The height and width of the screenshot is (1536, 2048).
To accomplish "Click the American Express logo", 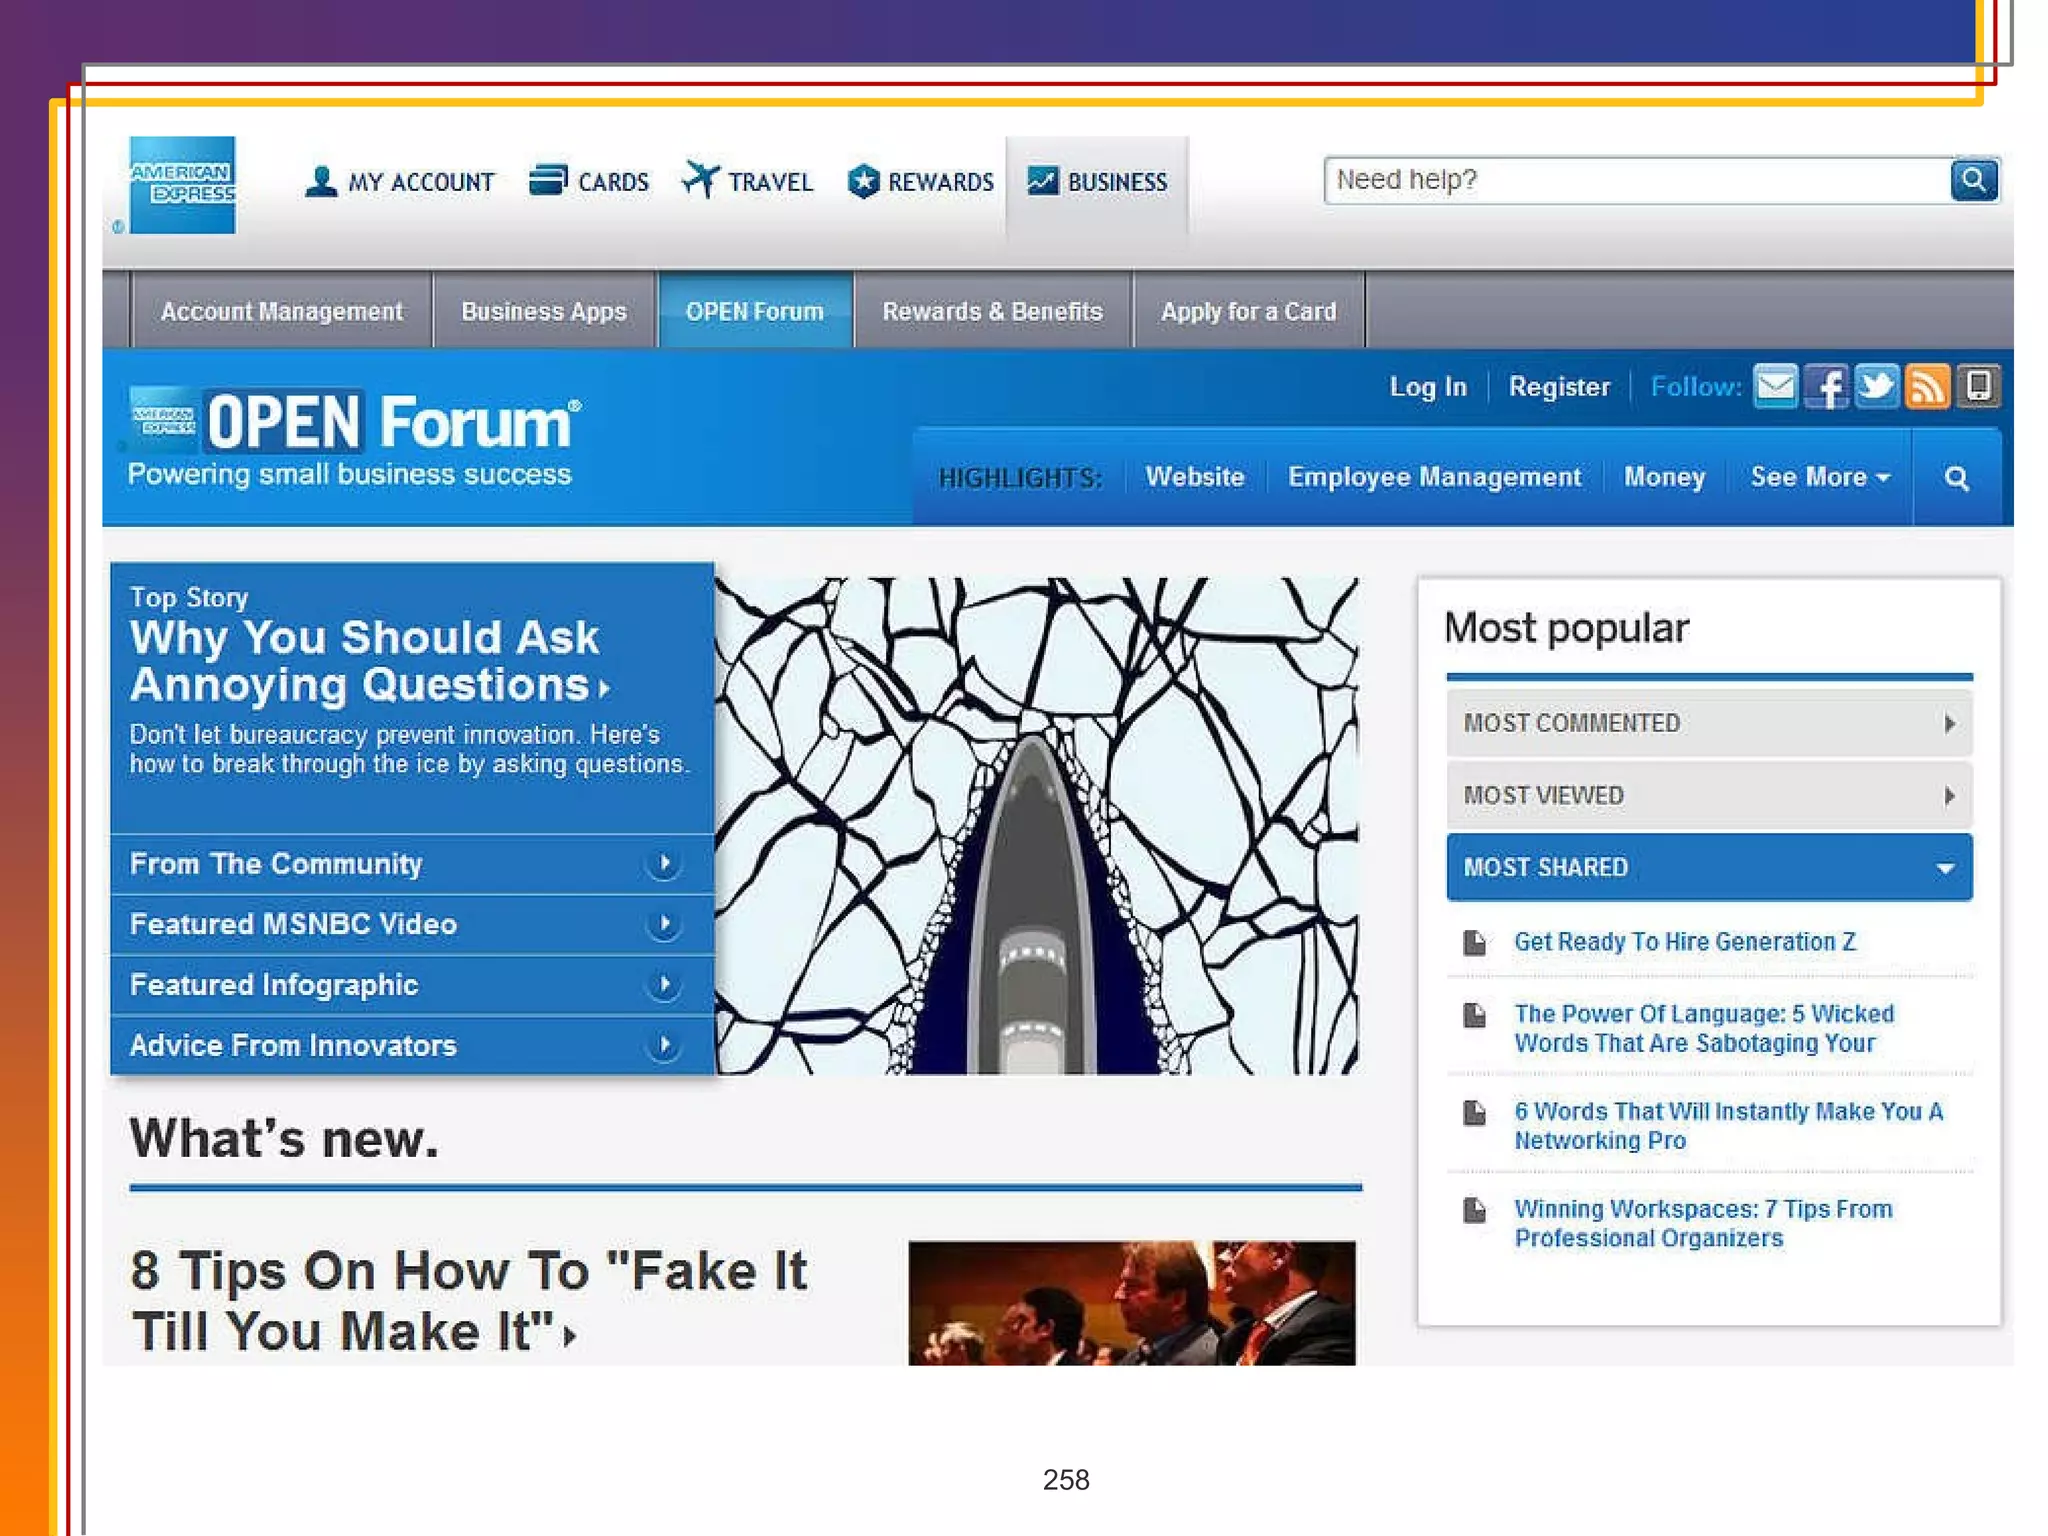I will (182, 185).
